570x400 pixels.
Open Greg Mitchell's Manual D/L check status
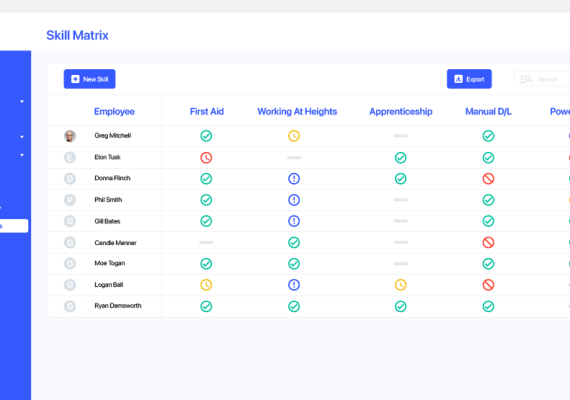(x=488, y=136)
